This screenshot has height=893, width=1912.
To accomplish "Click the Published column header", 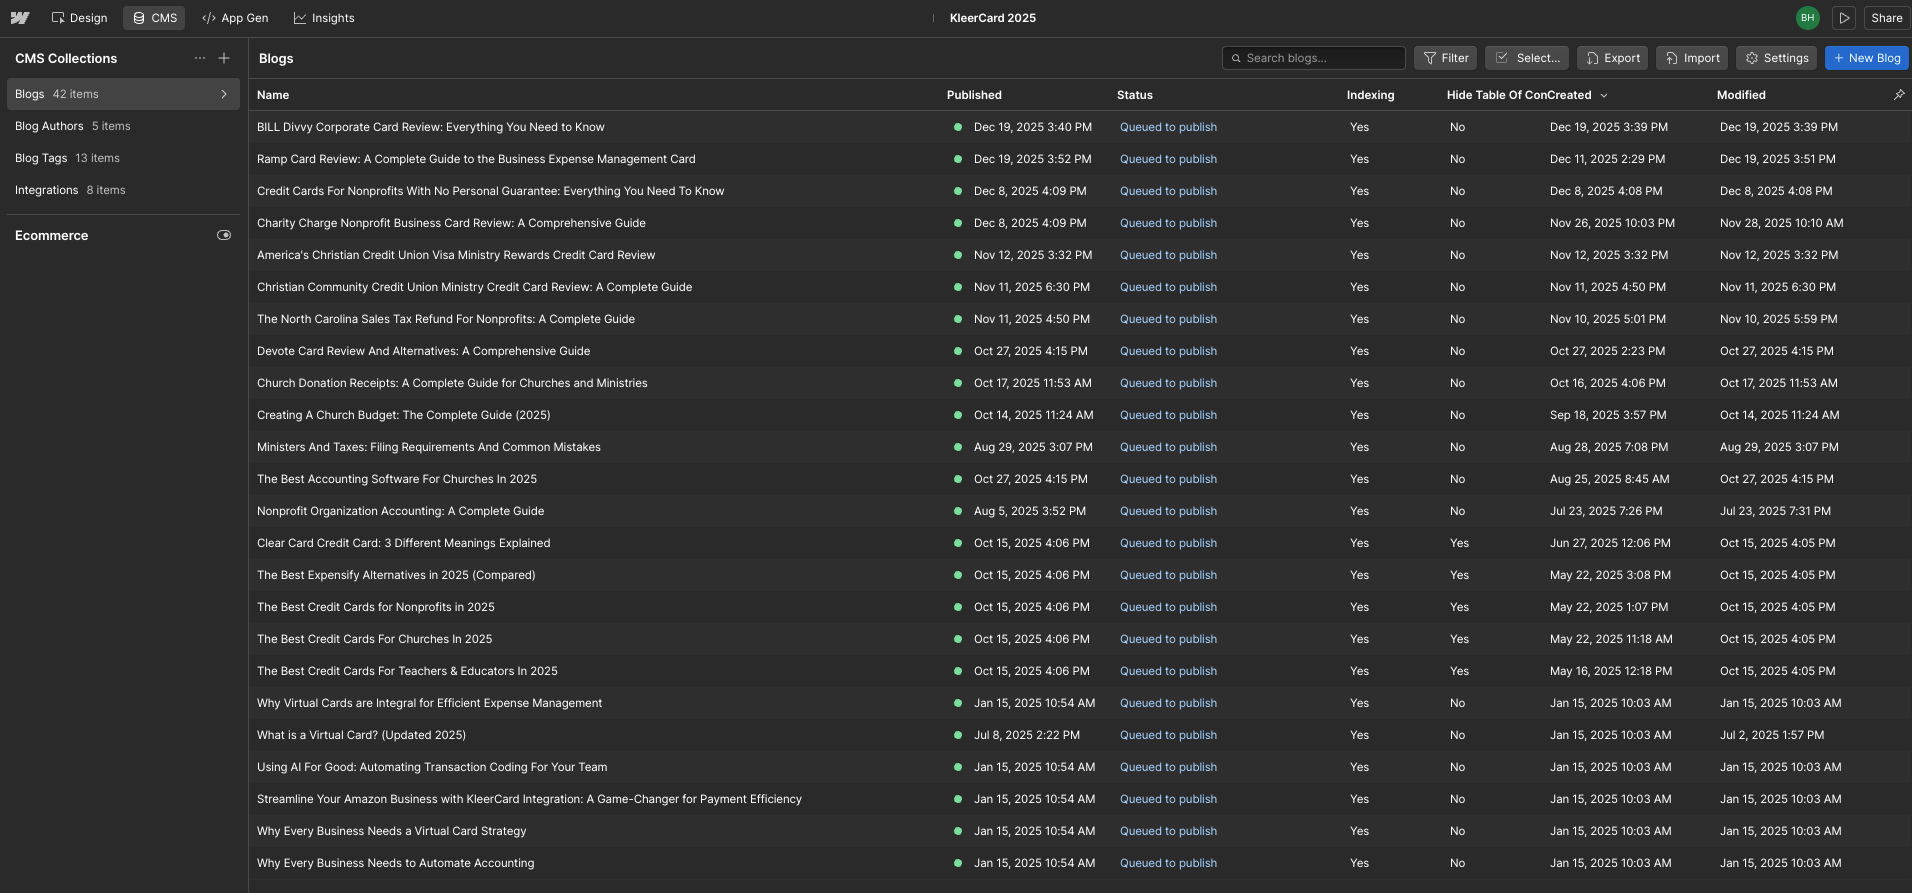I will pyautogui.click(x=974, y=95).
